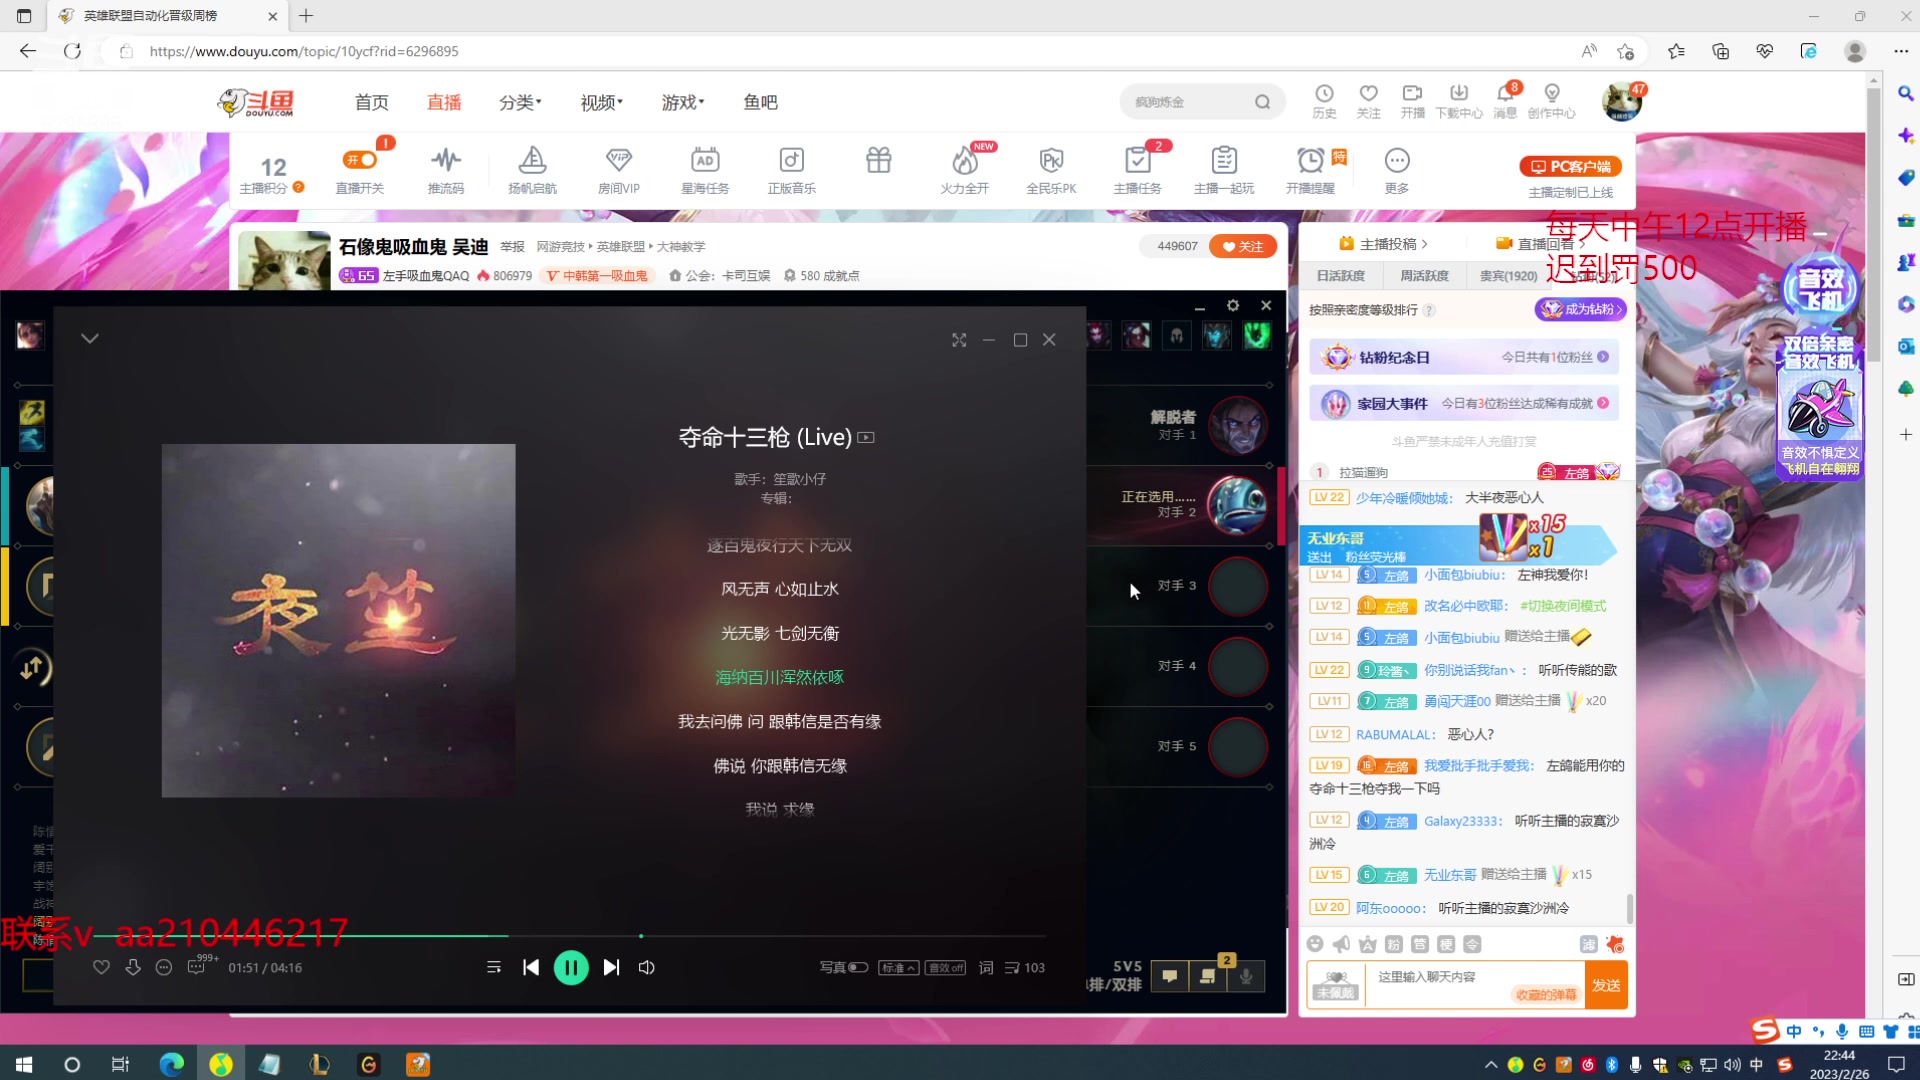Expand 更多 tools menu
The width and height of the screenshot is (1920, 1080).
click(x=1397, y=170)
